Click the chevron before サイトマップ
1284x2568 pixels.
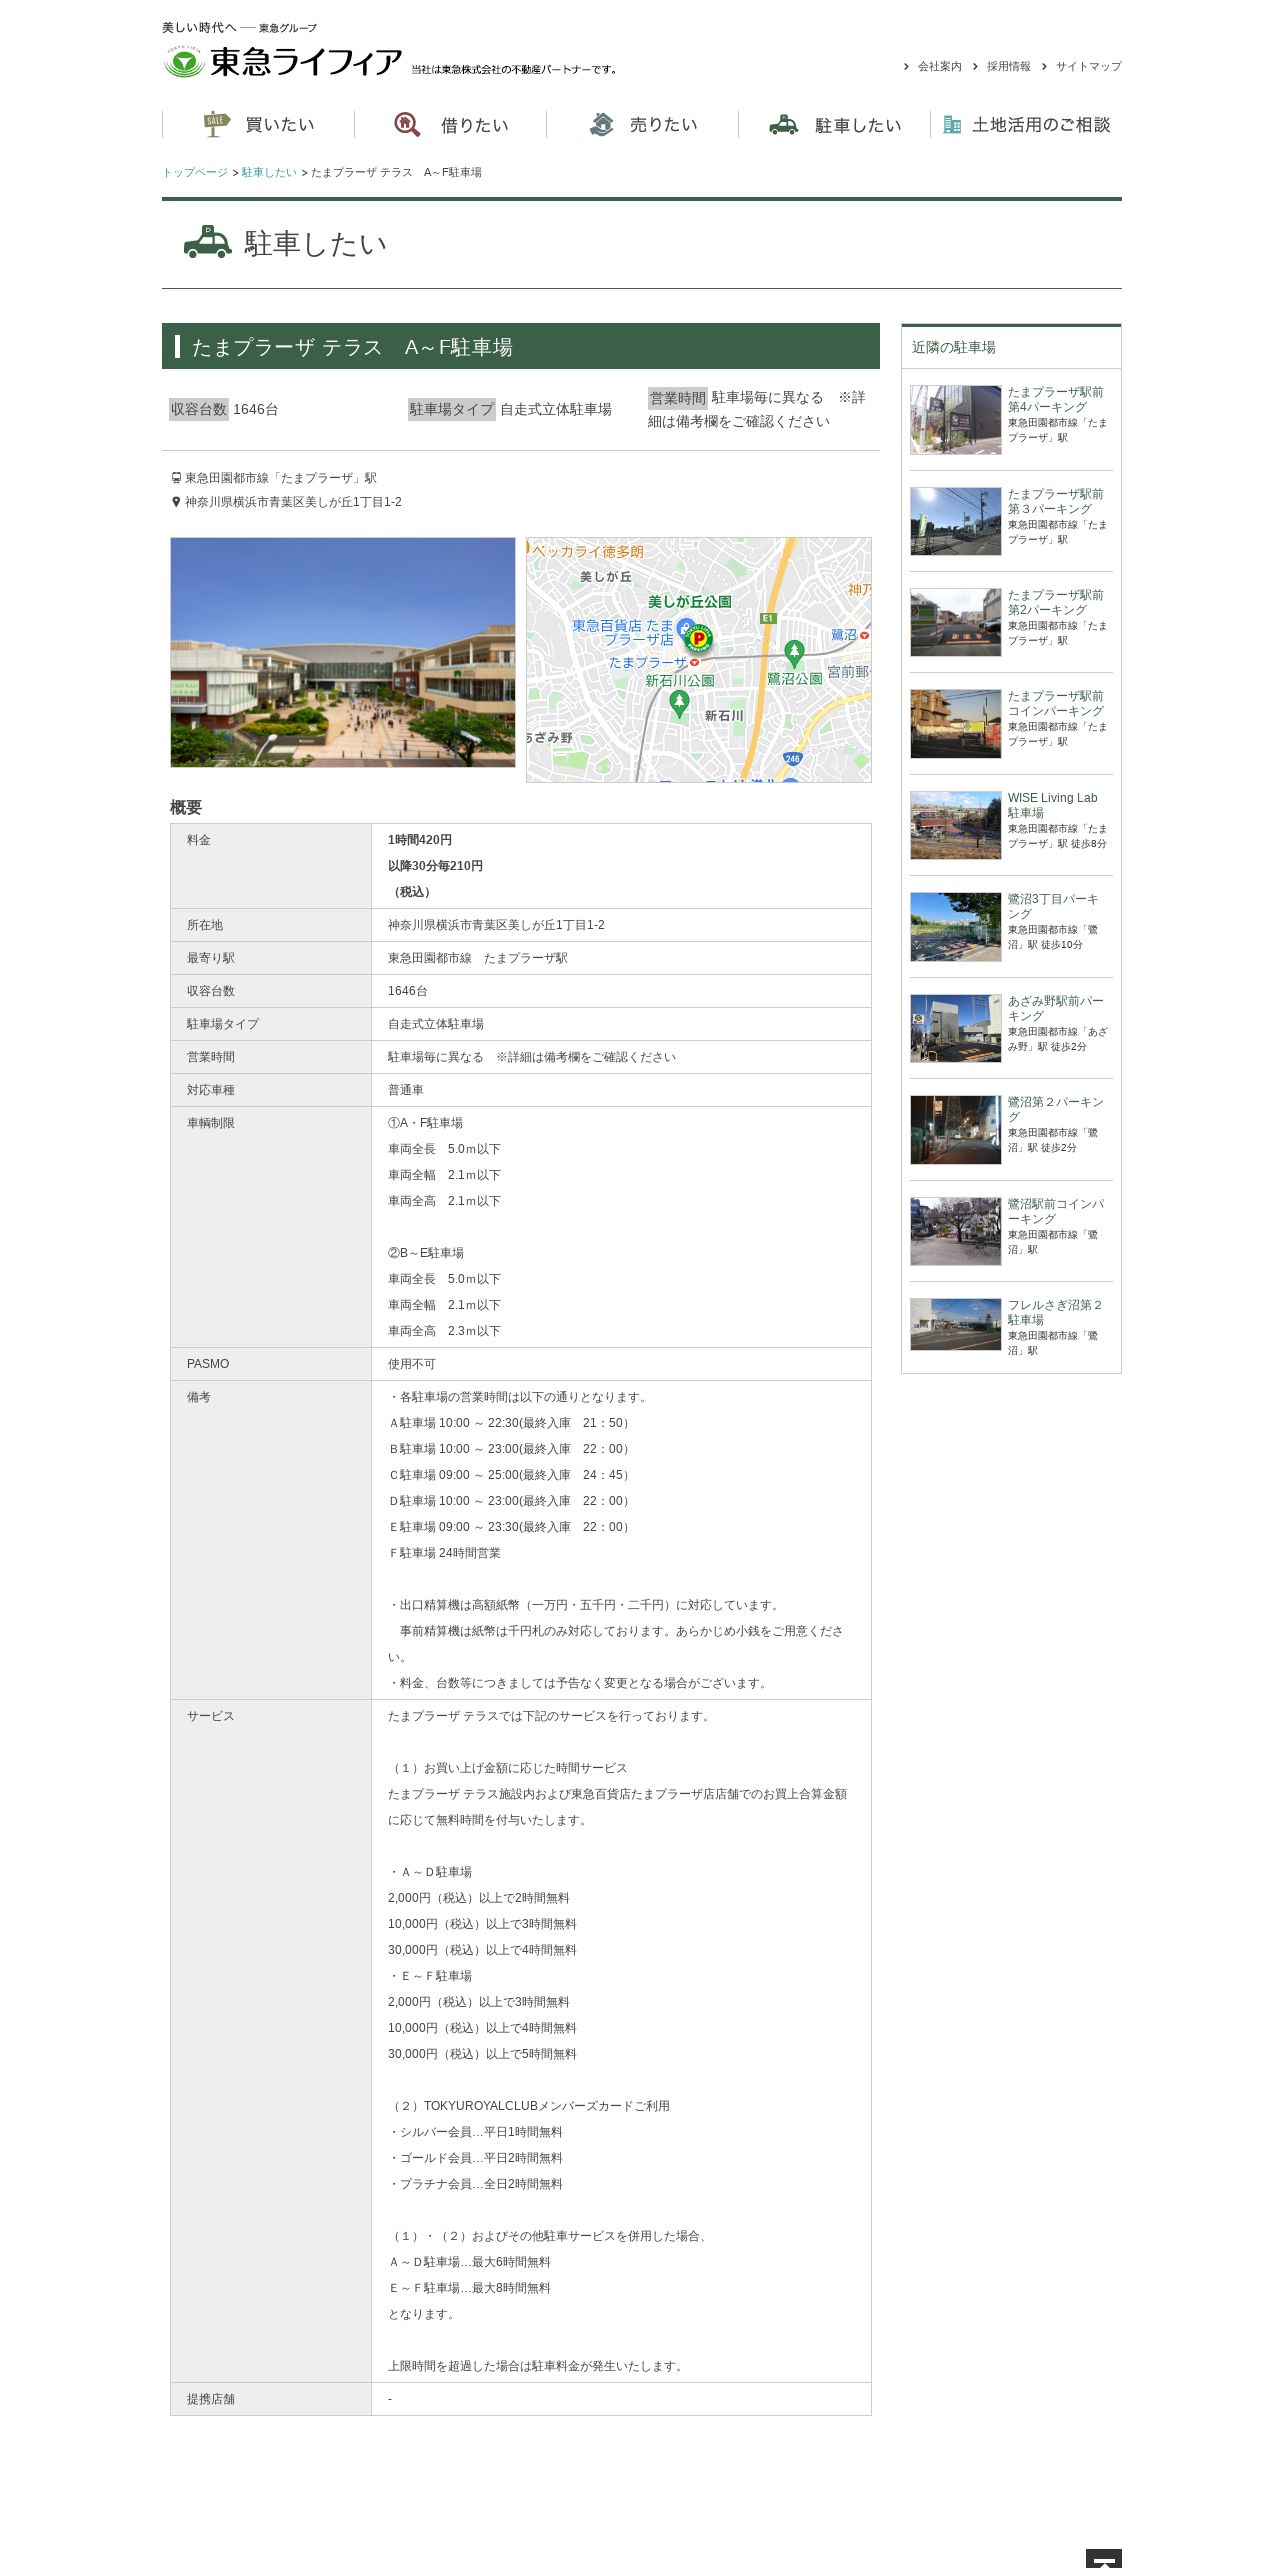[1044, 67]
